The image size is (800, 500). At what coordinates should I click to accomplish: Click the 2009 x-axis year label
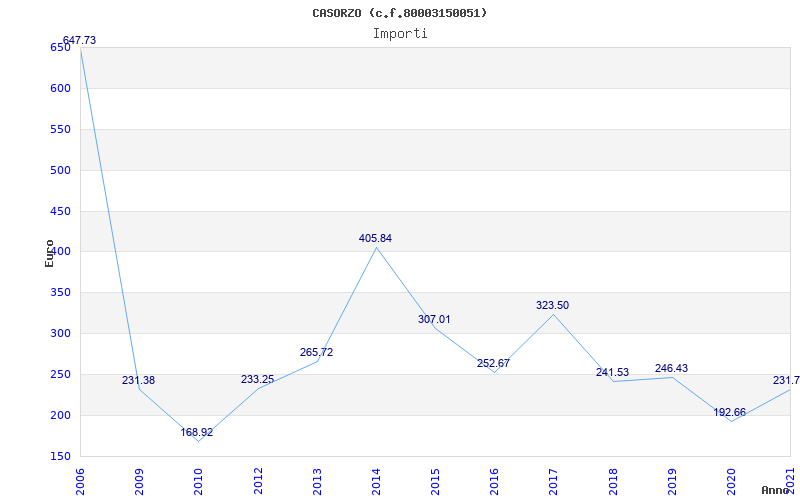(139, 481)
